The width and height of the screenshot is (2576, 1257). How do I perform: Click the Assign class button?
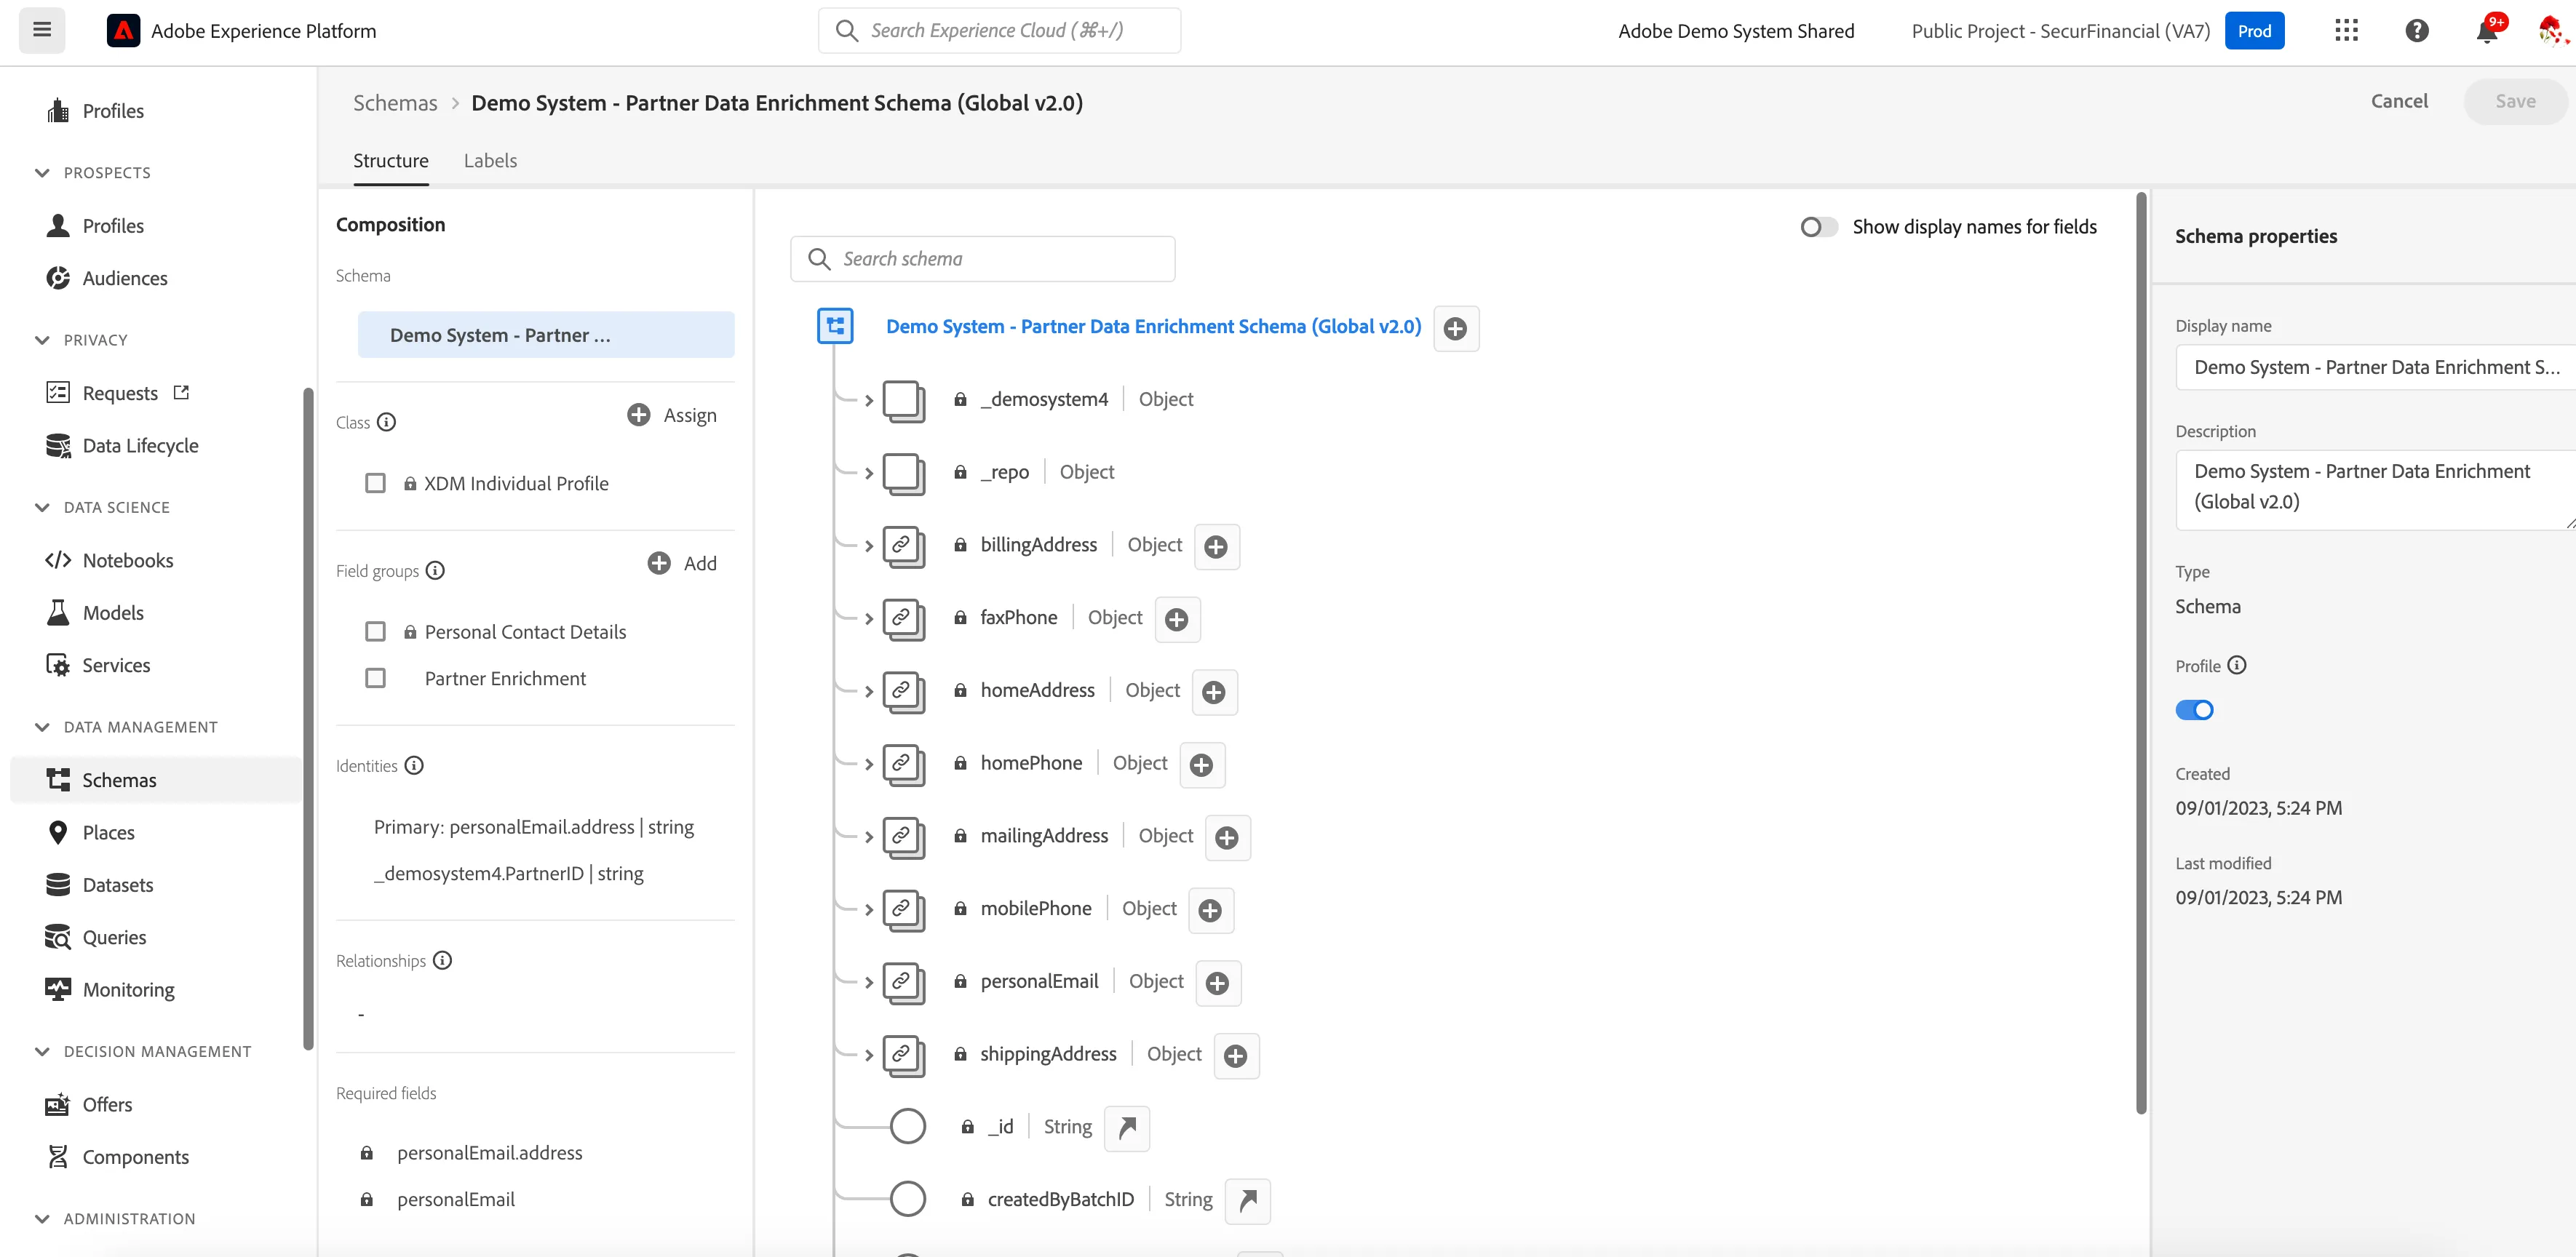coord(672,415)
